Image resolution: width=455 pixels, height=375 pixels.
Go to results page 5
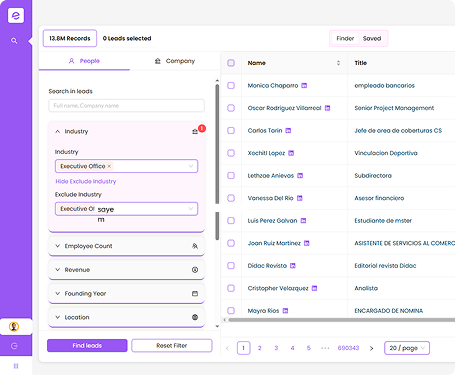point(309,348)
